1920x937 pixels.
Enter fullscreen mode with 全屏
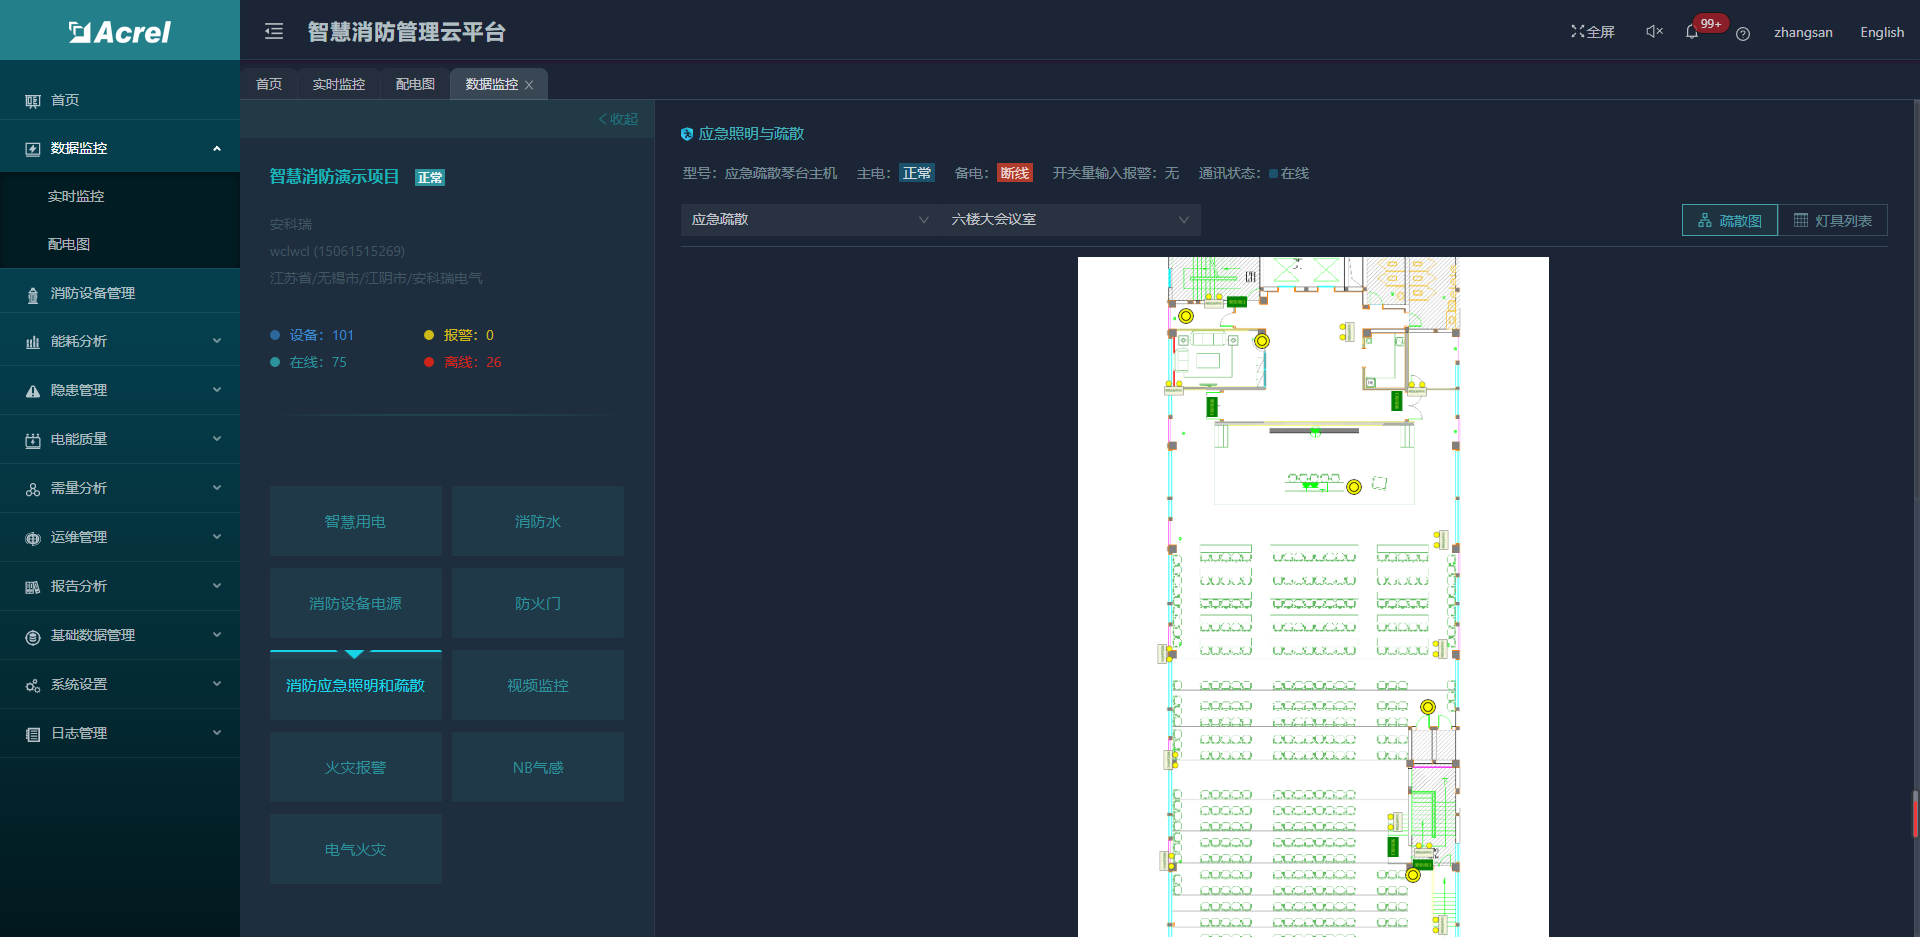point(1593,32)
